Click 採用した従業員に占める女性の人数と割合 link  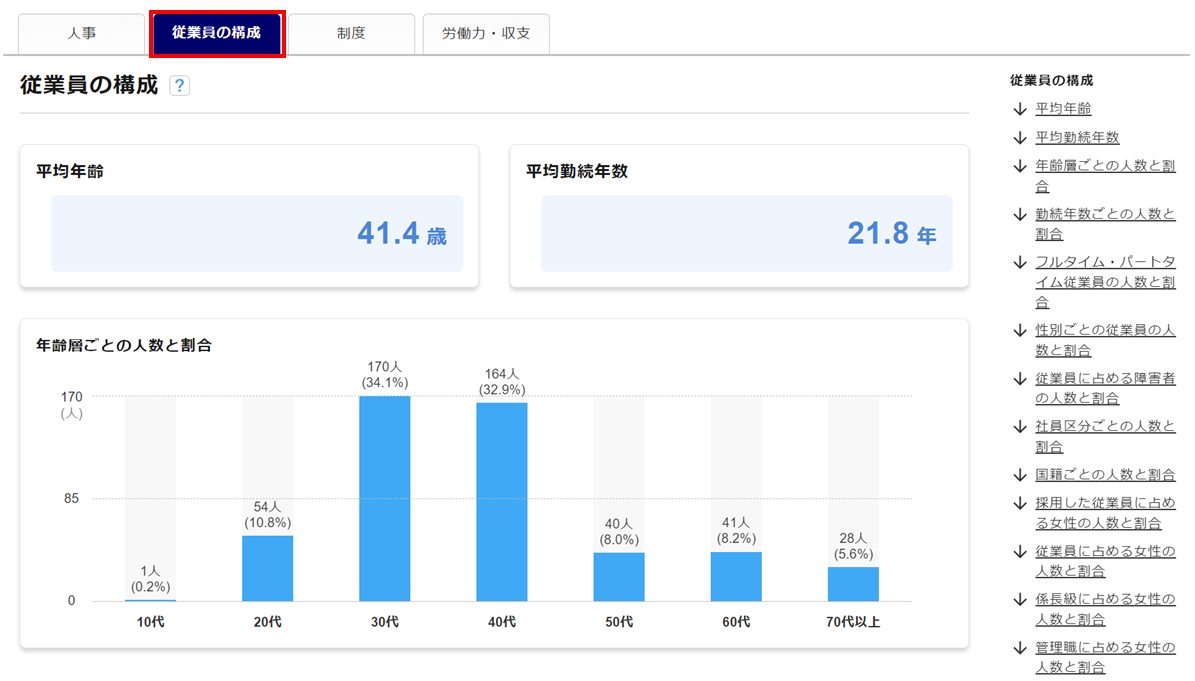point(1105,513)
